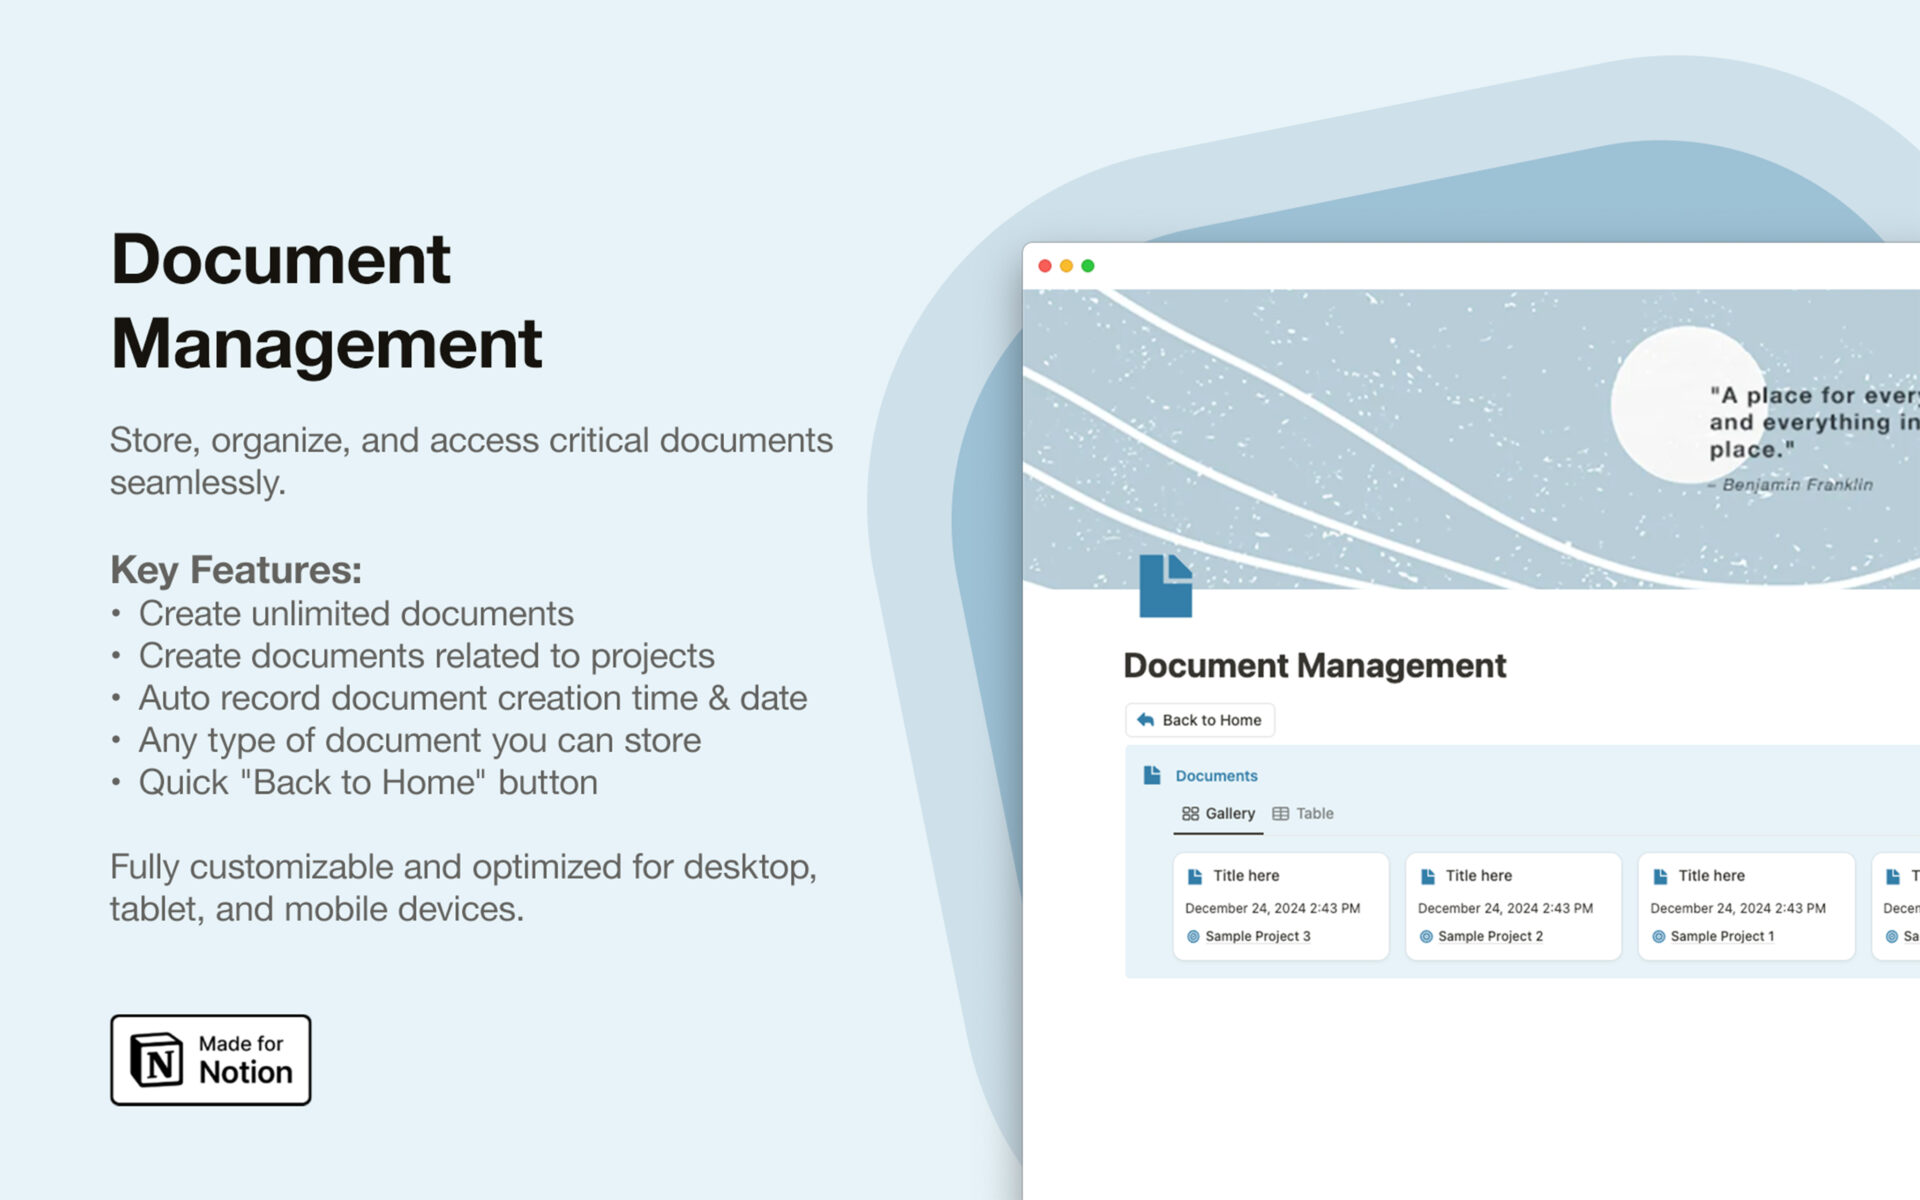The image size is (1920, 1200).
Task: Click the date on the Sample Project 3 card
Action: click(1272, 909)
